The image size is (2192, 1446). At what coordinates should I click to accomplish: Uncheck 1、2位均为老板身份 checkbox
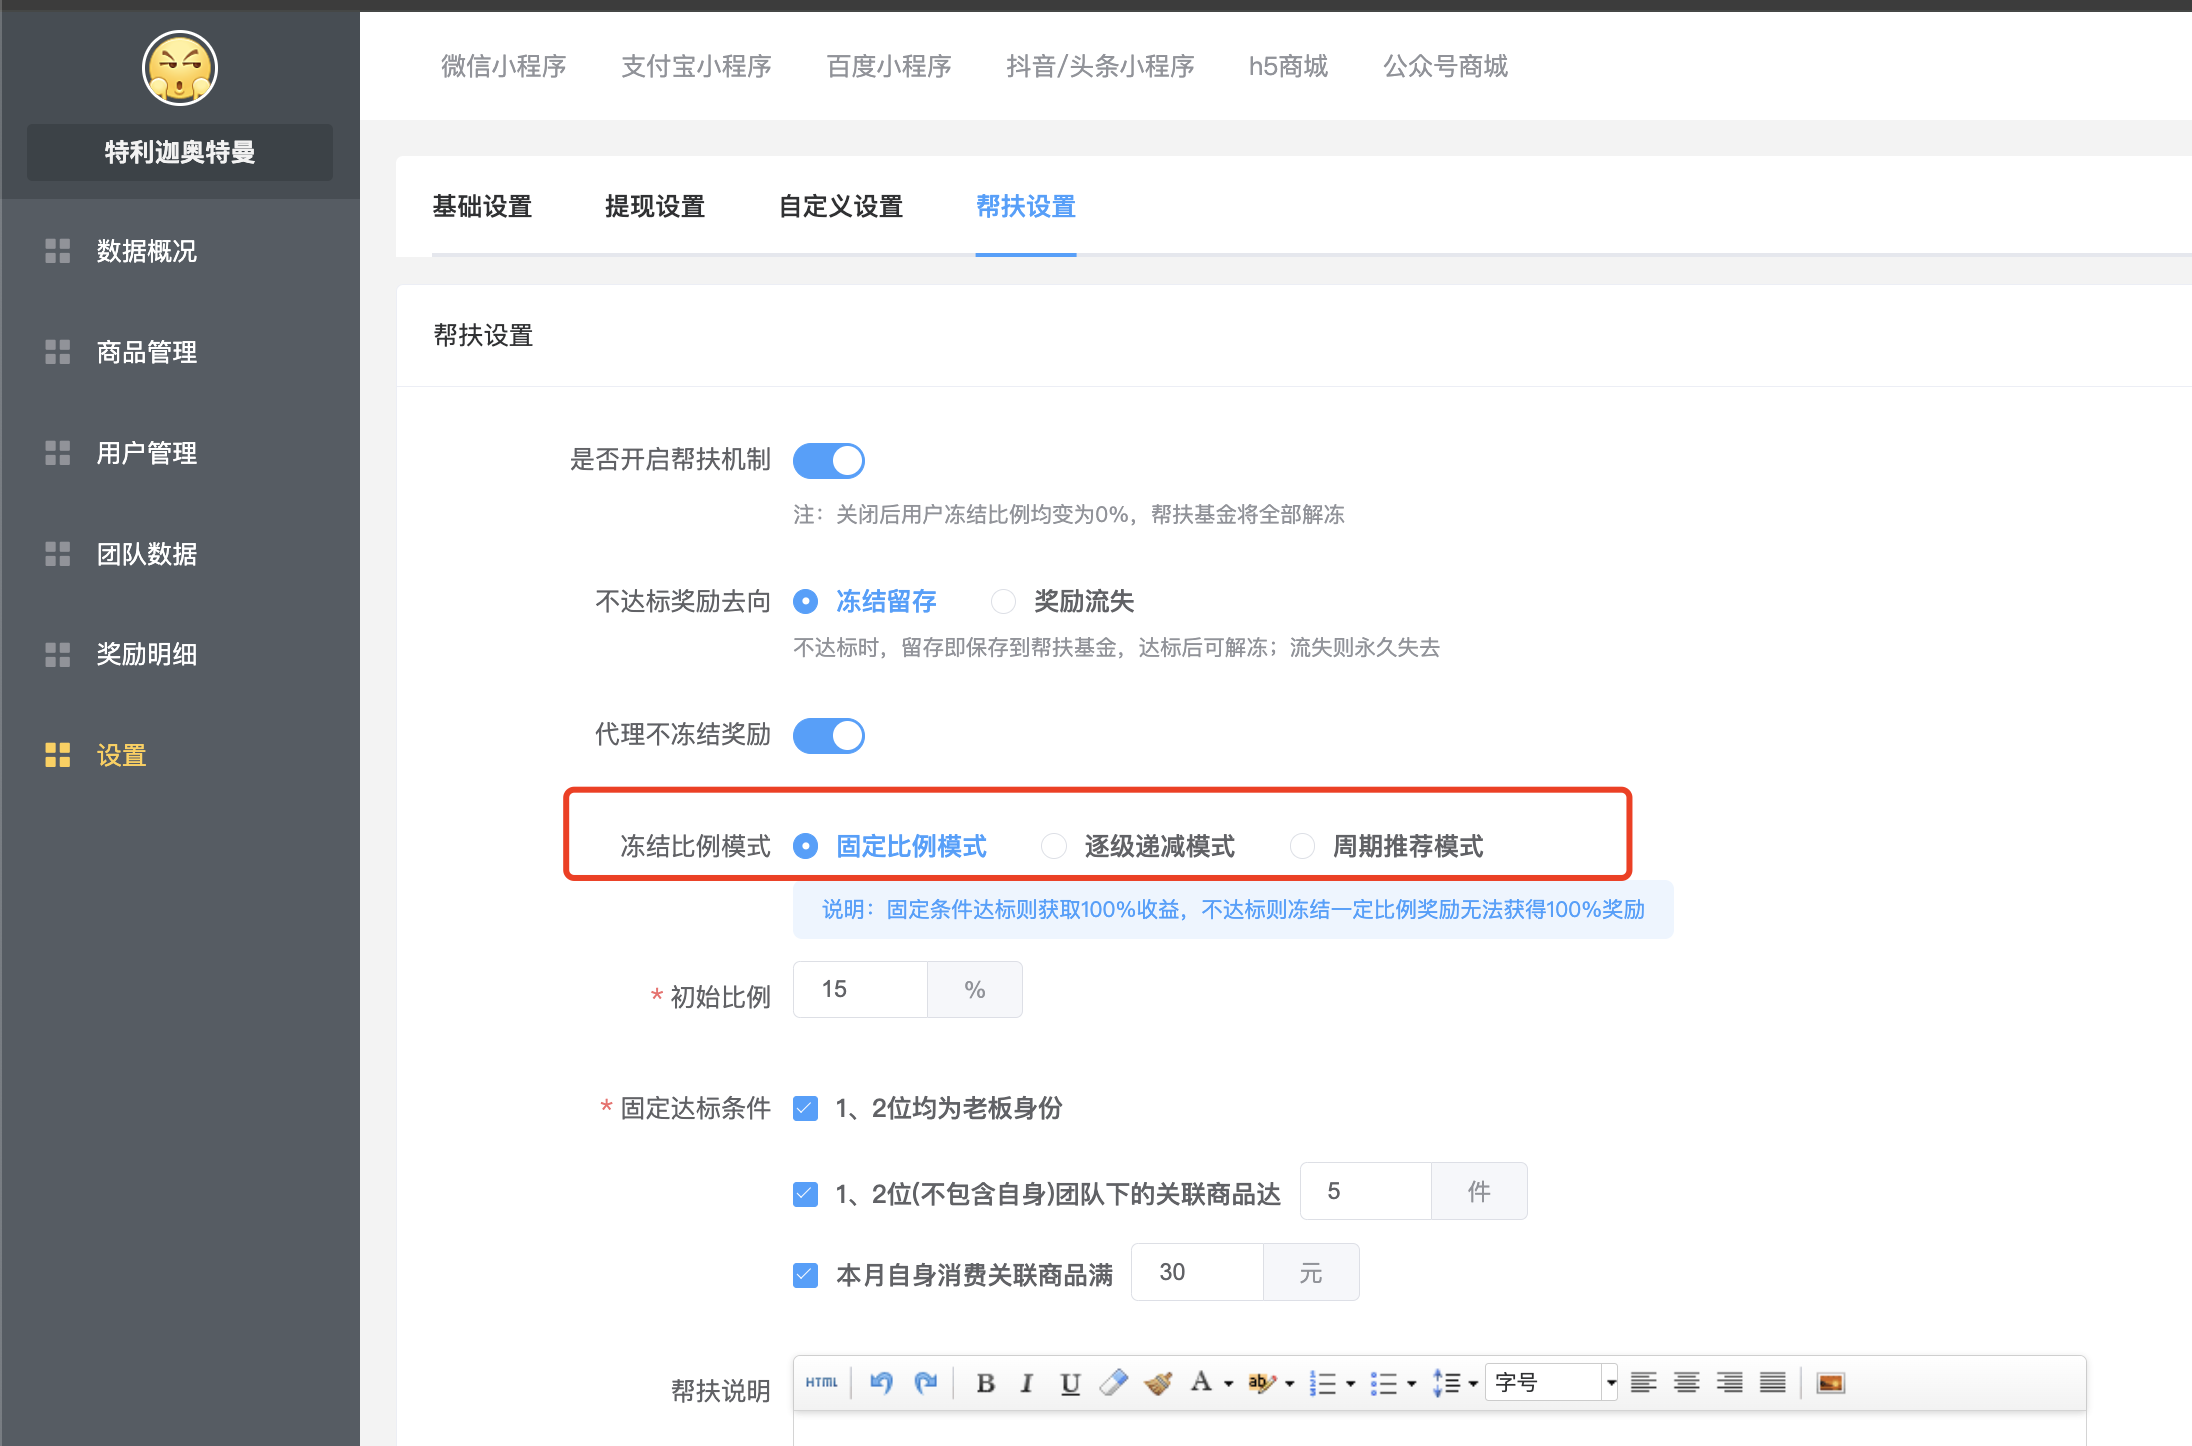(x=805, y=1108)
